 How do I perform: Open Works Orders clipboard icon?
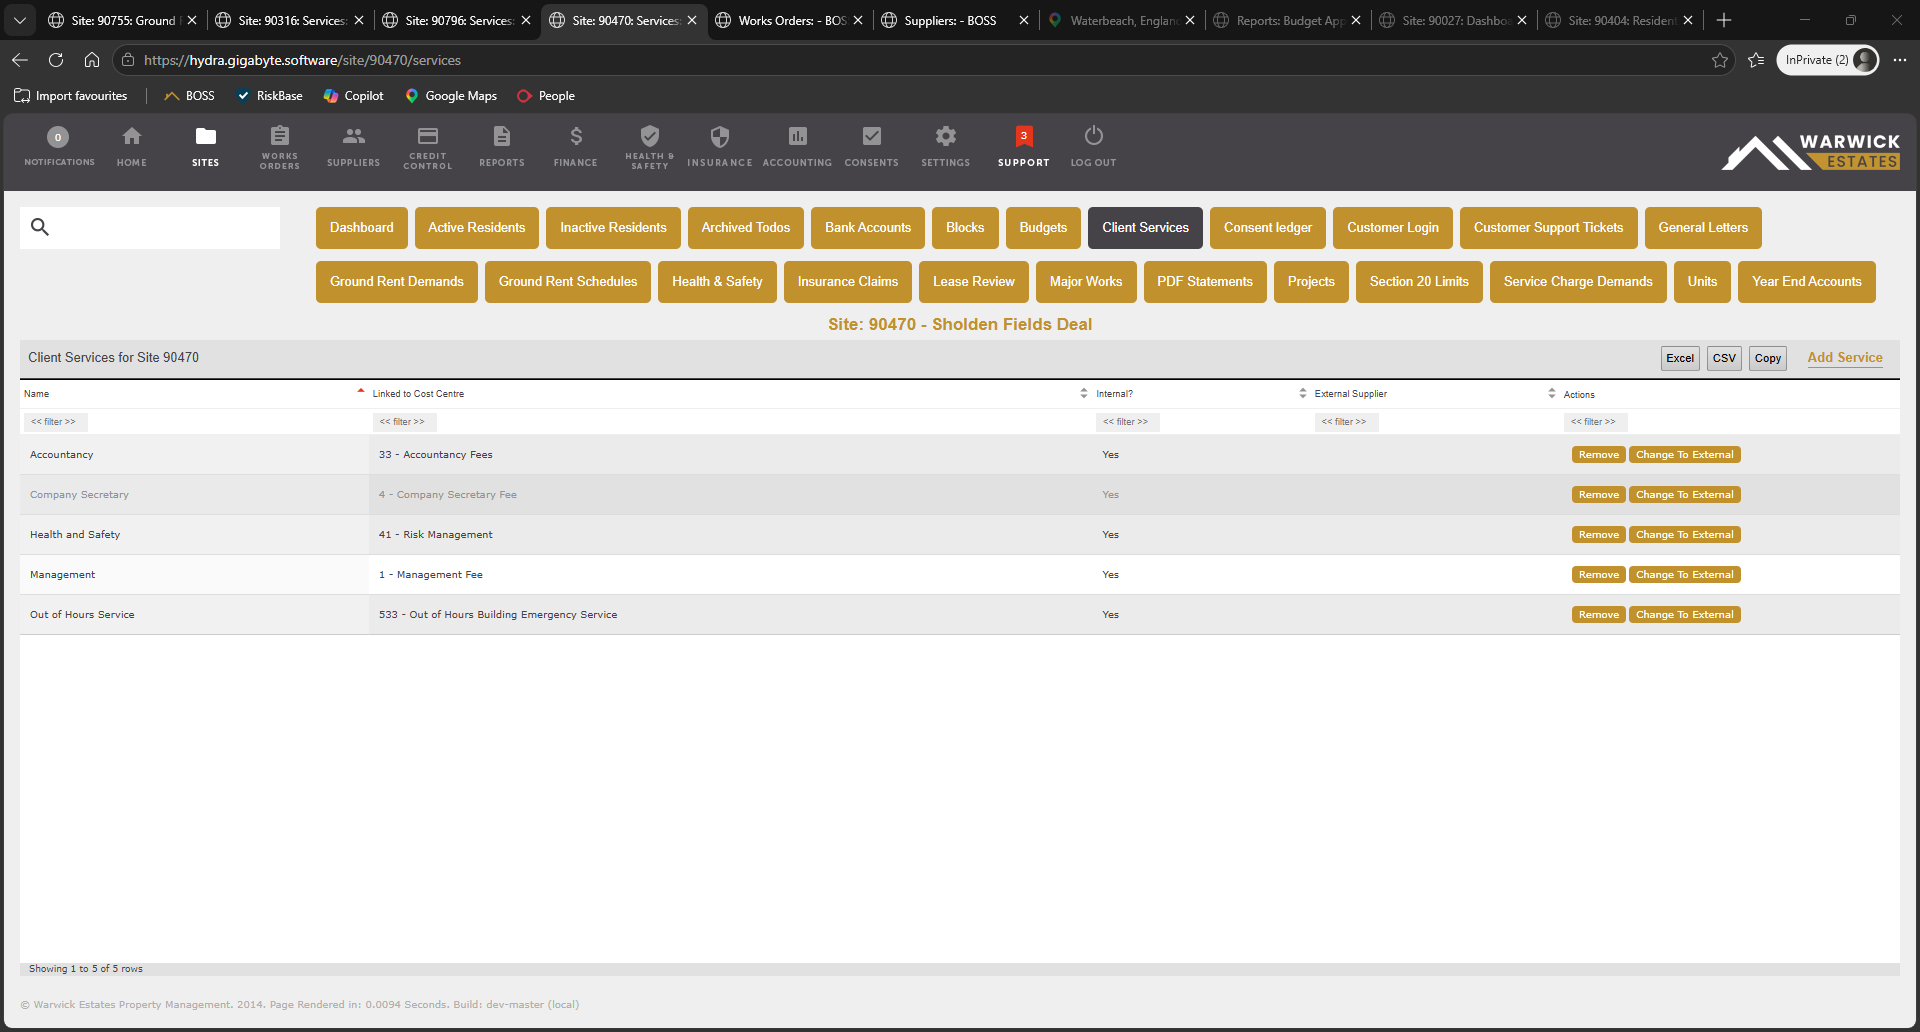point(280,135)
